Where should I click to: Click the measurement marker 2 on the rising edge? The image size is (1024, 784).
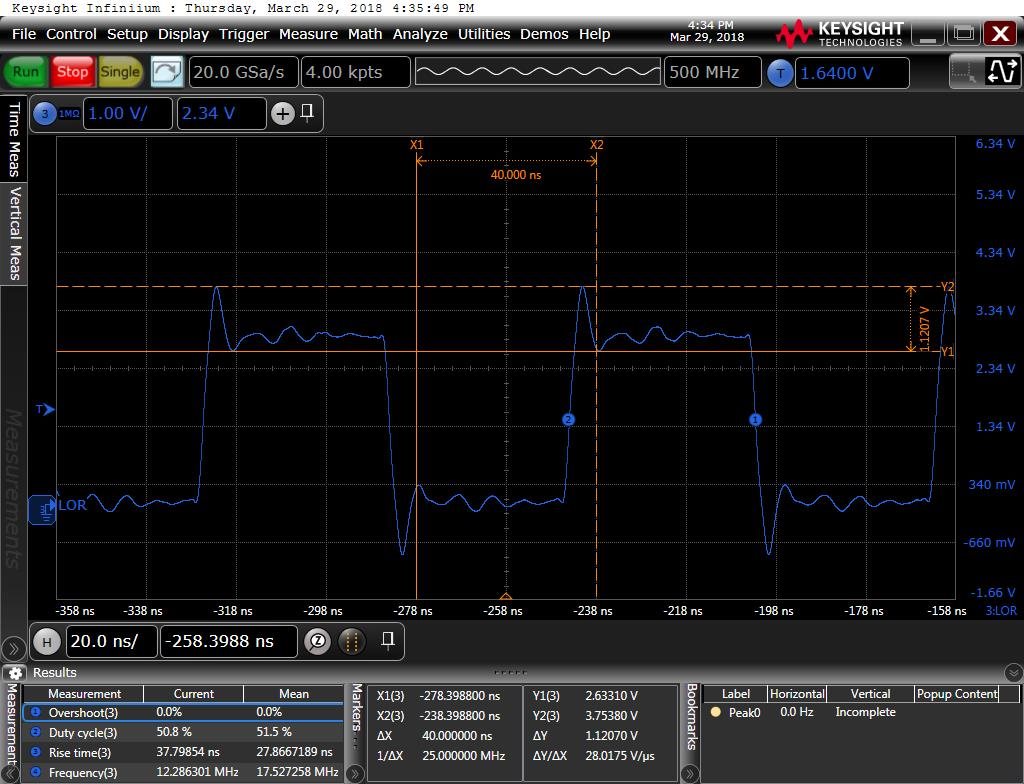pos(568,419)
